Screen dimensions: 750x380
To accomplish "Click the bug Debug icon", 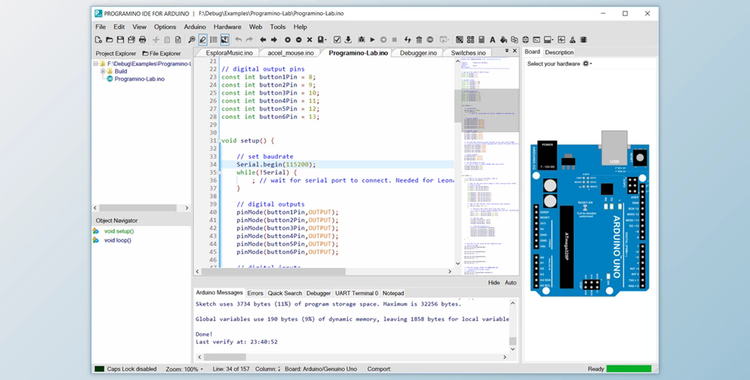I will [361, 40].
